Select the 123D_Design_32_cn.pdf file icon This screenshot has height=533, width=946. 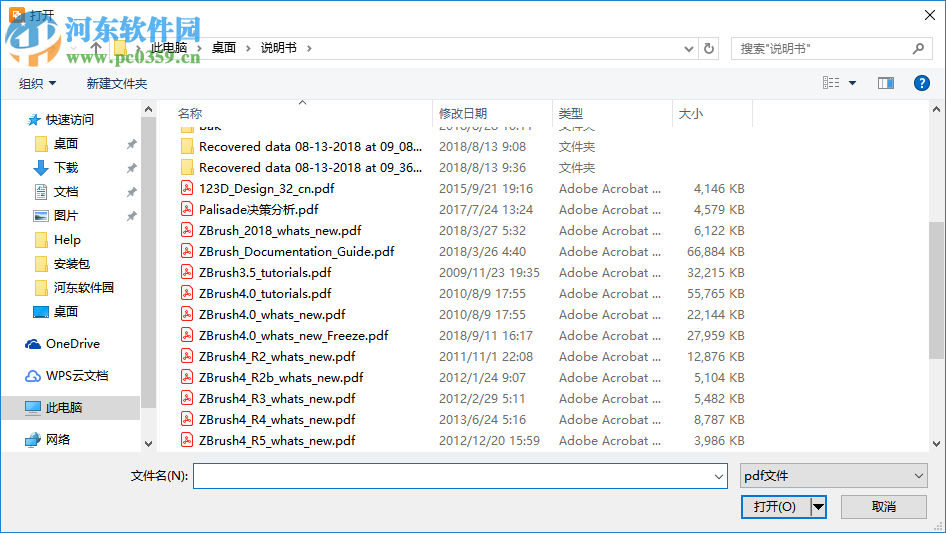(187, 188)
